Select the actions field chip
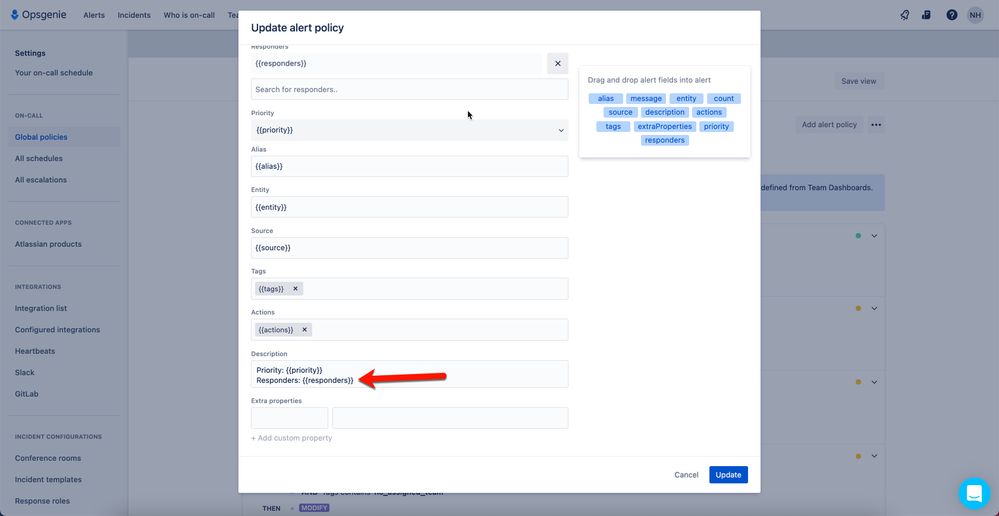Image resolution: width=999 pixels, height=516 pixels. (709, 112)
